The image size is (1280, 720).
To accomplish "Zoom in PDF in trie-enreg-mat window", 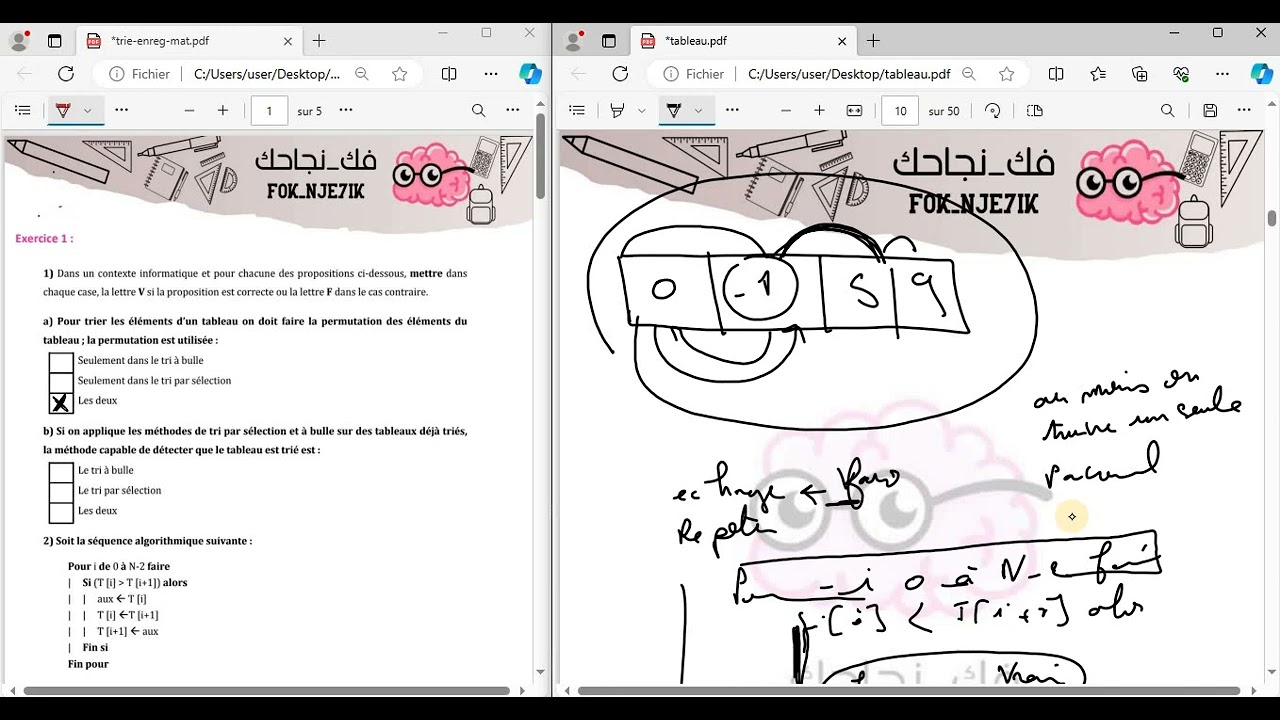I will pos(223,111).
